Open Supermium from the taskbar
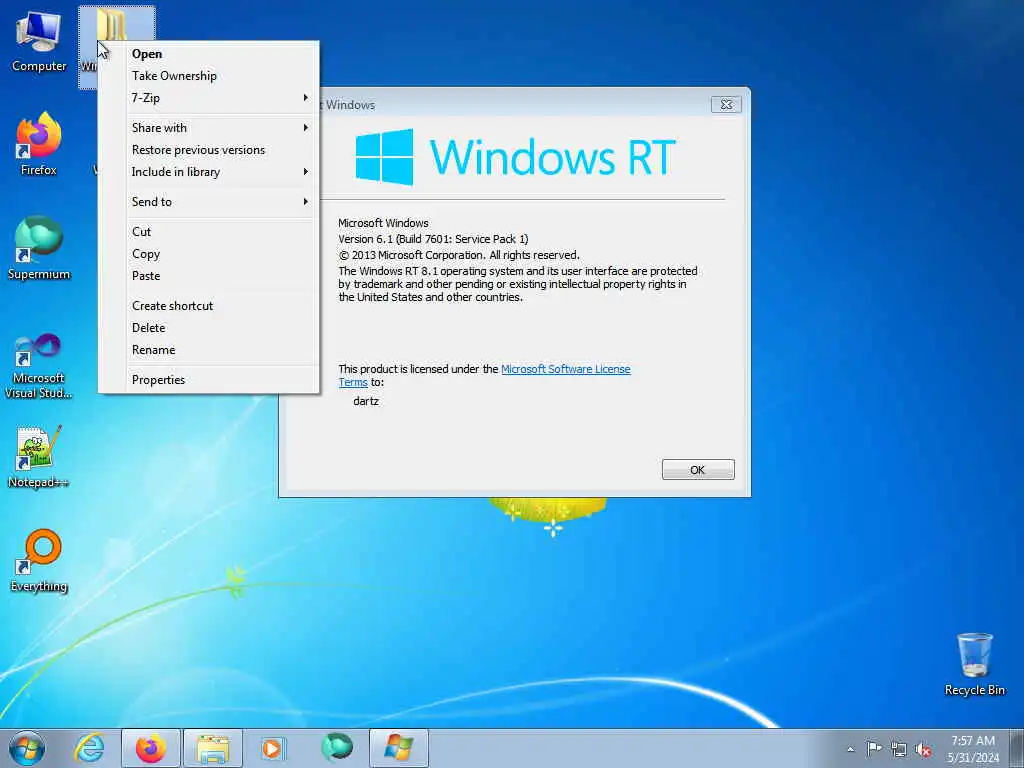 click(337, 747)
